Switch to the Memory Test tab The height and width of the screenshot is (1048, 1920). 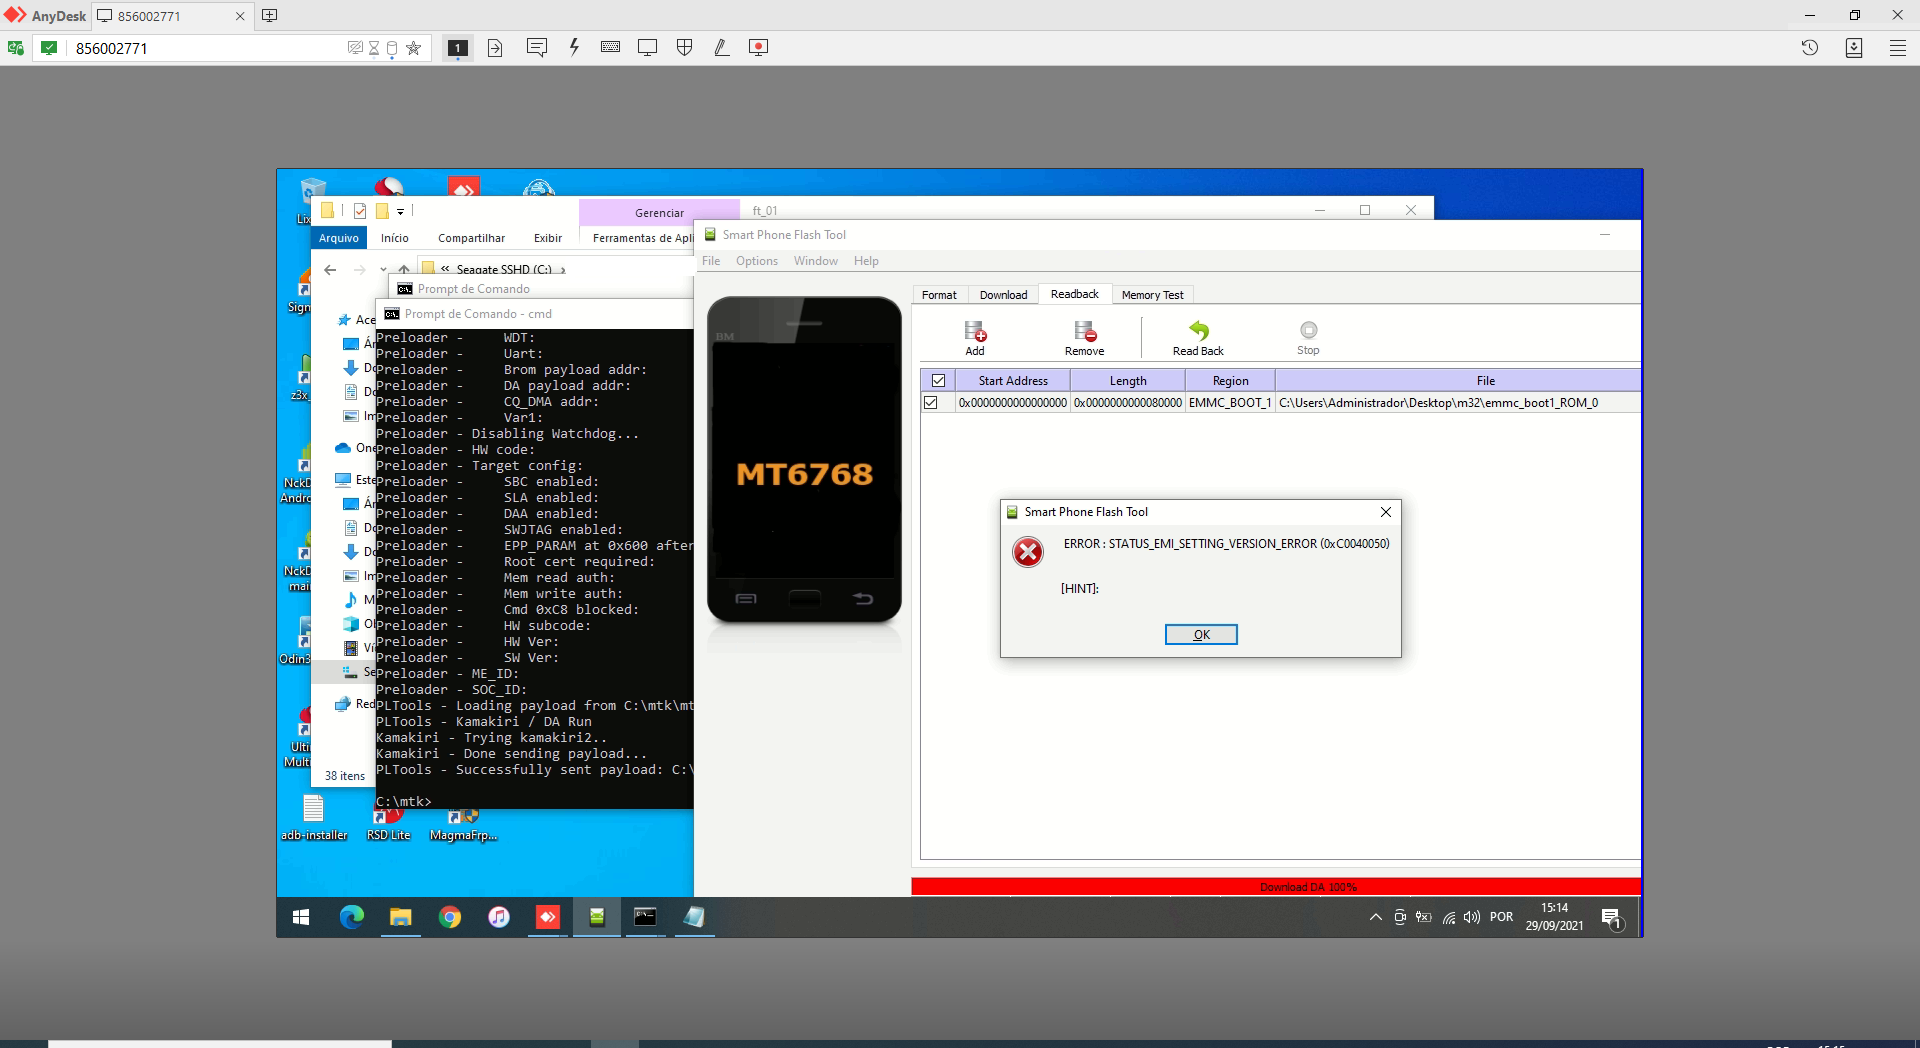(1152, 294)
